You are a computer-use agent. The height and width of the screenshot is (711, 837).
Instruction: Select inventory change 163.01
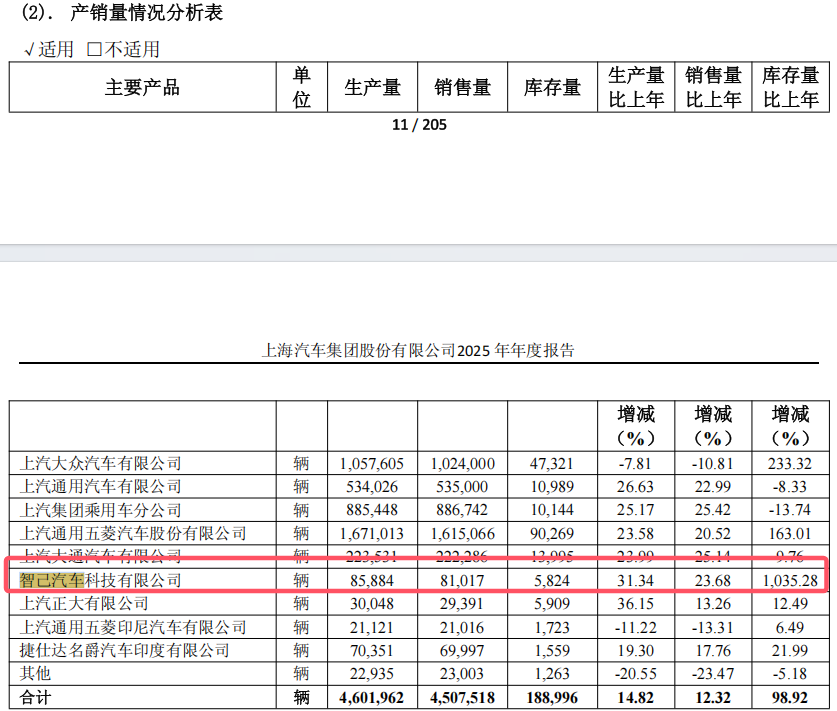pyautogui.click(x=790, y=534)
